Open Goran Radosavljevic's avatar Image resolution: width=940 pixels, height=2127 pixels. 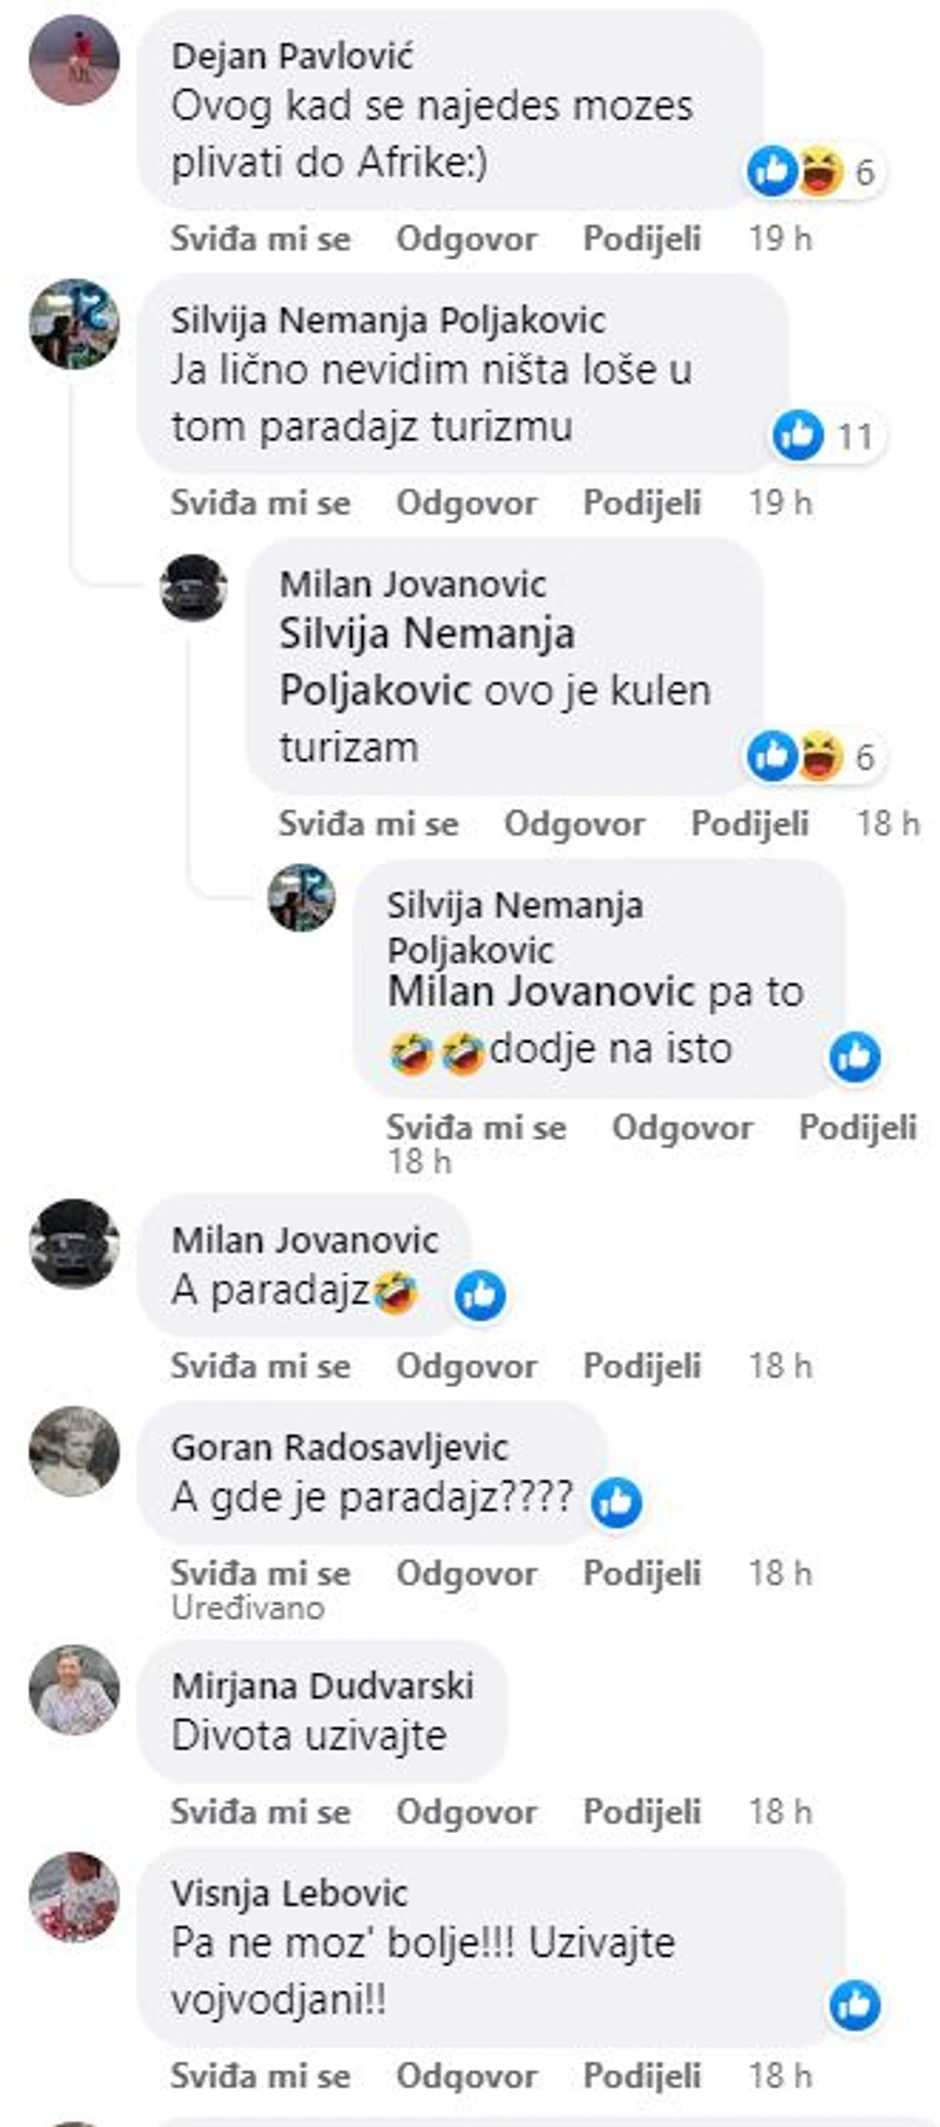coord(74,1452)
